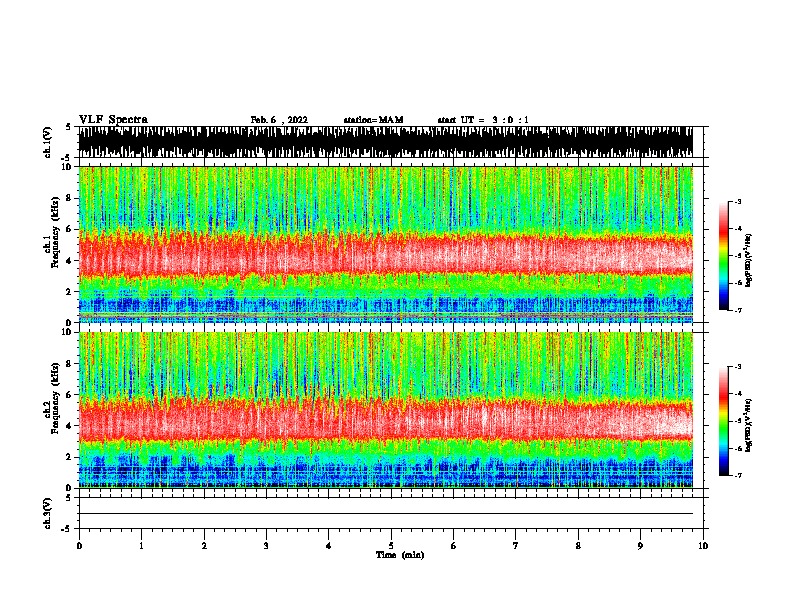Click the ch.1 color bar log(PSD) unit label
Image resolution: width=792 pixels, height=612 pixels.
(748, 260)
